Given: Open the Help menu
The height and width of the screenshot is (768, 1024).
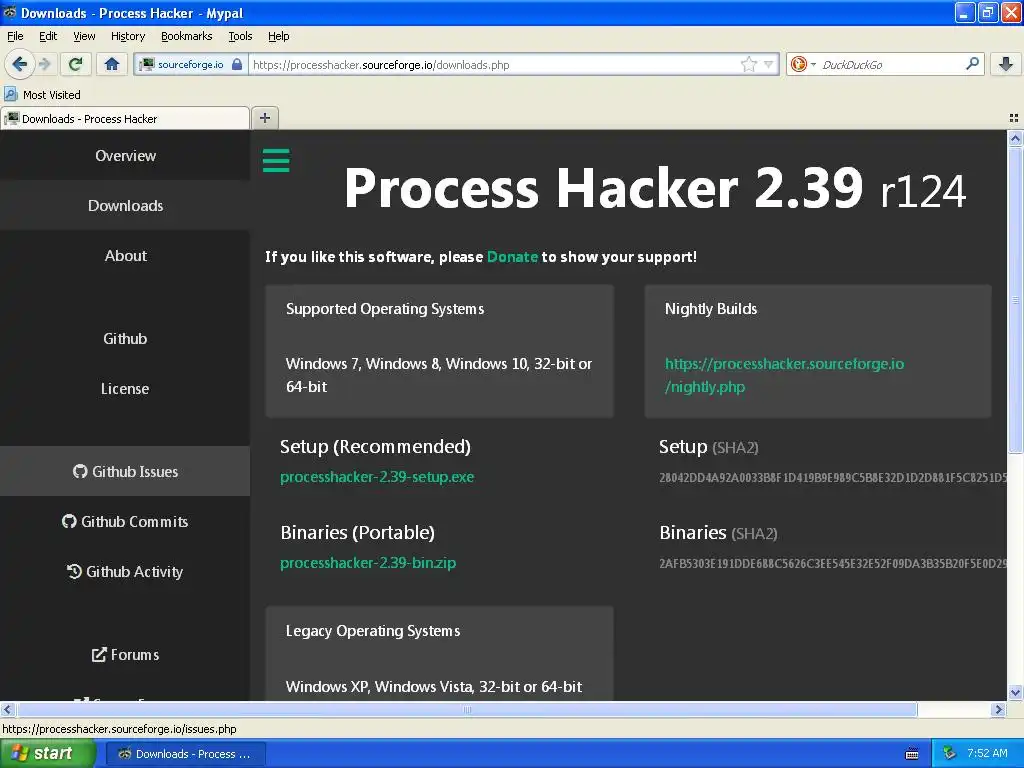Looking at the screenshot, I should (x=278, y=36).
